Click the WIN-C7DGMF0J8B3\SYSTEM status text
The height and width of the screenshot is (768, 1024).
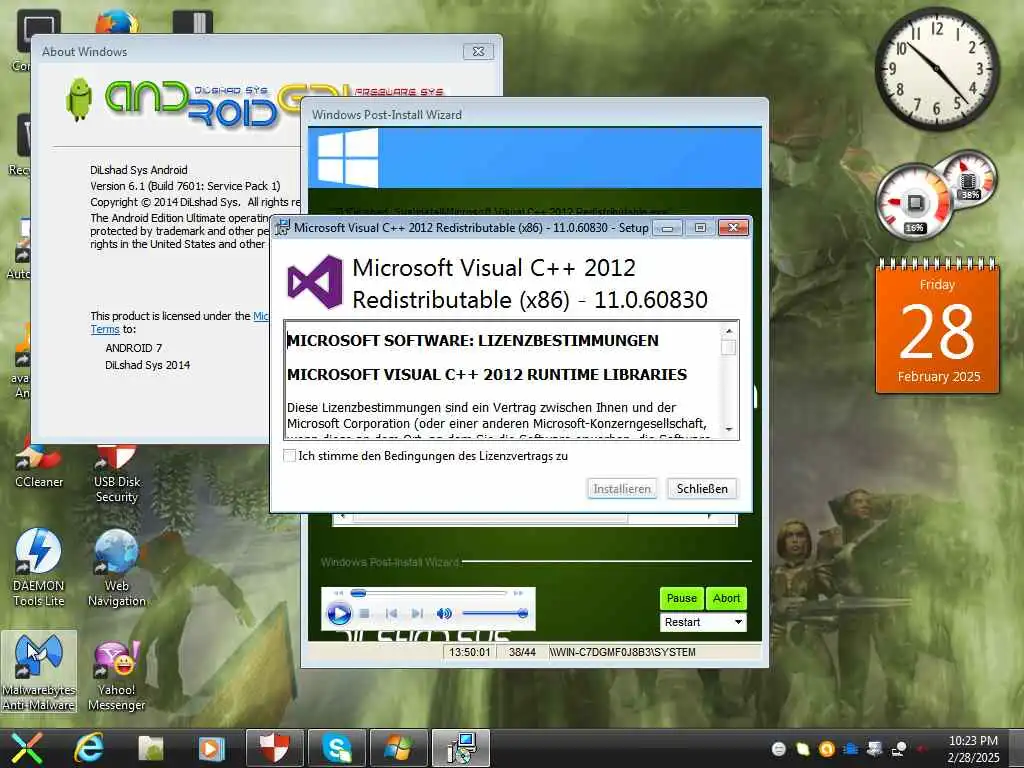(622, 652)
